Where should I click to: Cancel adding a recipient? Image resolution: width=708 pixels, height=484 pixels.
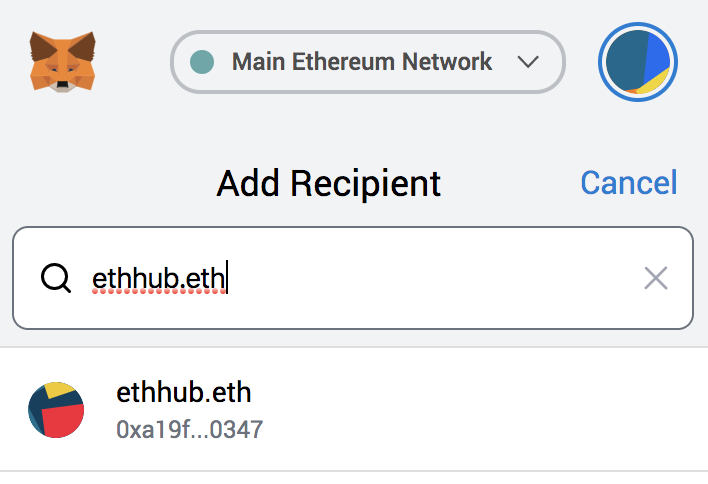point(629,183)
